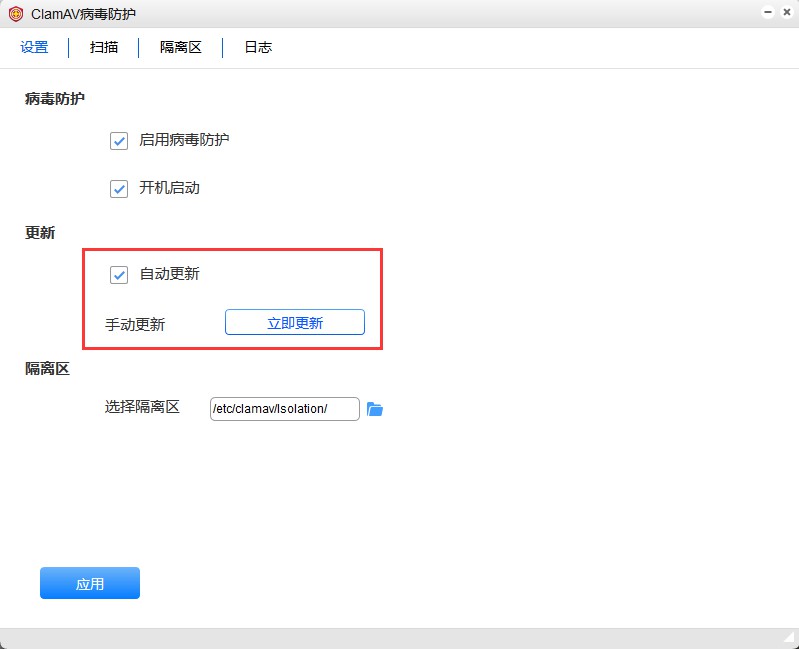The width and height of the screenshot is (799, 649).
Task: Click the 病毒防护 section heading
Action: click(55, 99)
